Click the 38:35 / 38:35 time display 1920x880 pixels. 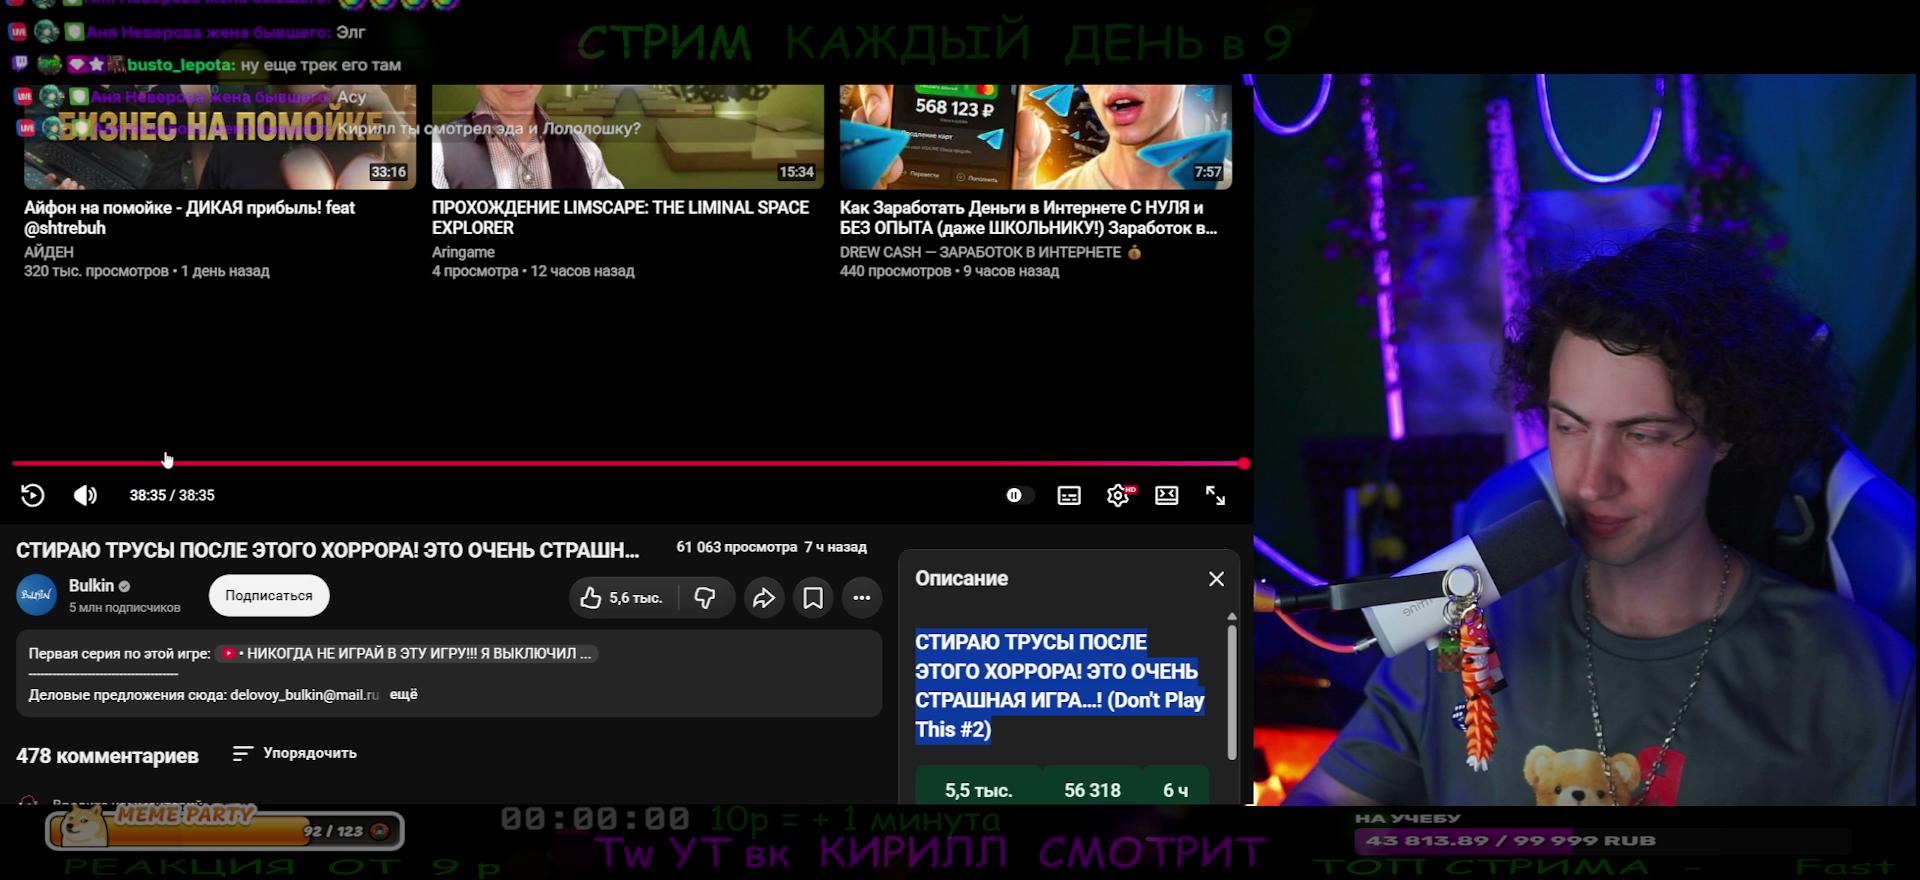pyautogui.click(x=172, y=495)
